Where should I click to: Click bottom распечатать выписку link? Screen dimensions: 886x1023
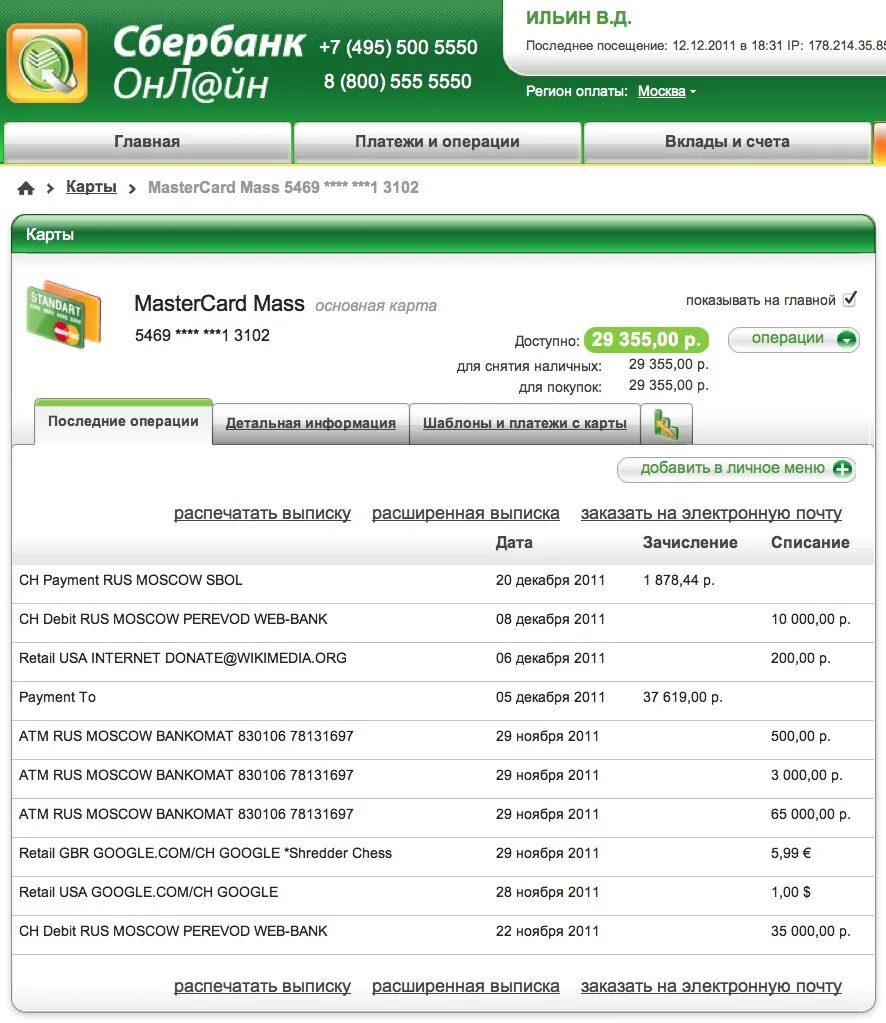click(x=262, y=986)
